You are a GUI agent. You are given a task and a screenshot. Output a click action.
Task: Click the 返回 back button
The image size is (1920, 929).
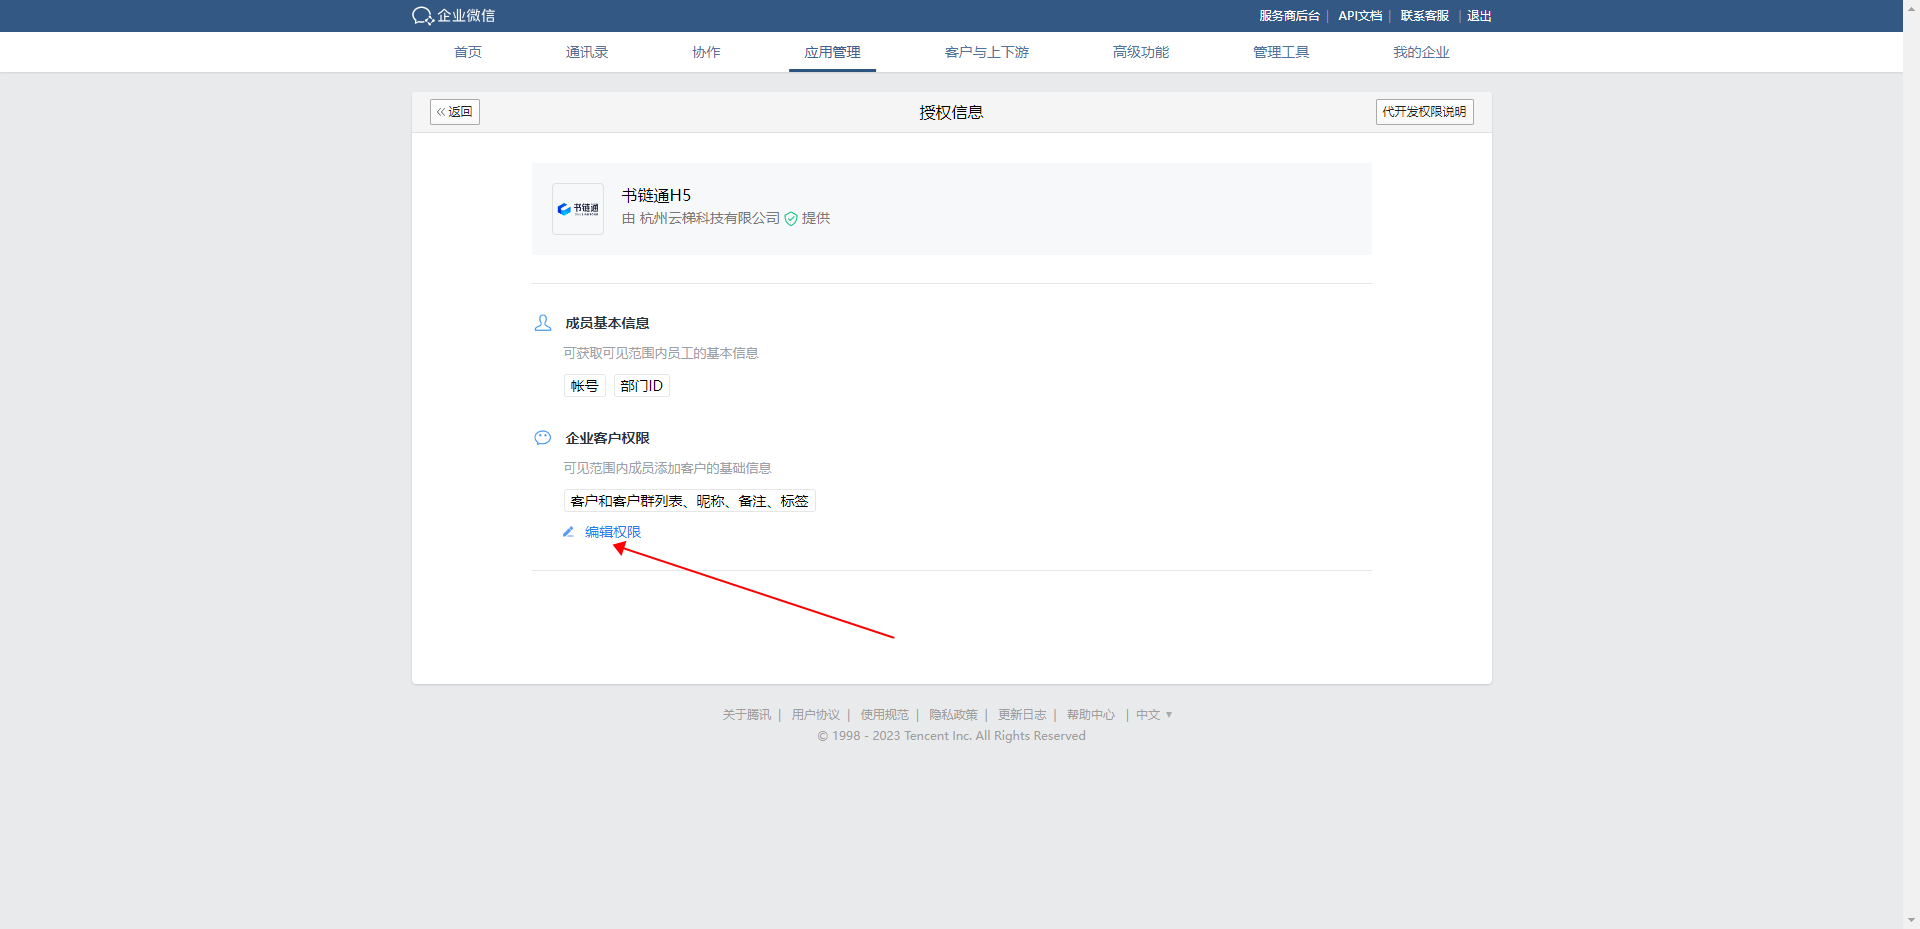(x=455, y=112)
